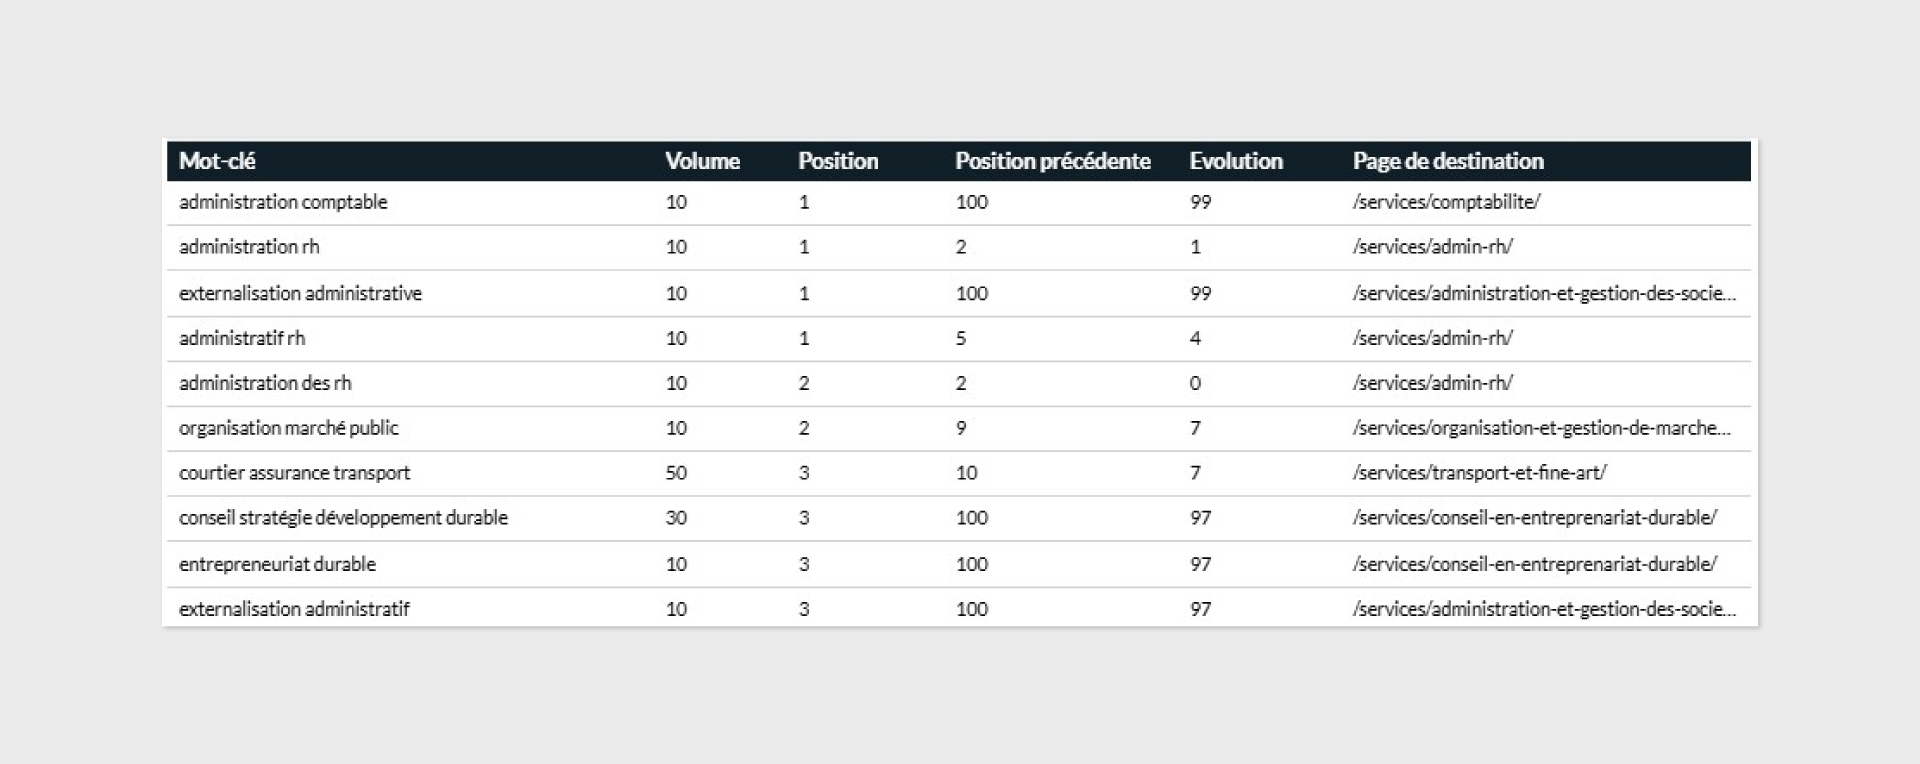Sort by the Evolution column header

coord(1236,161)
